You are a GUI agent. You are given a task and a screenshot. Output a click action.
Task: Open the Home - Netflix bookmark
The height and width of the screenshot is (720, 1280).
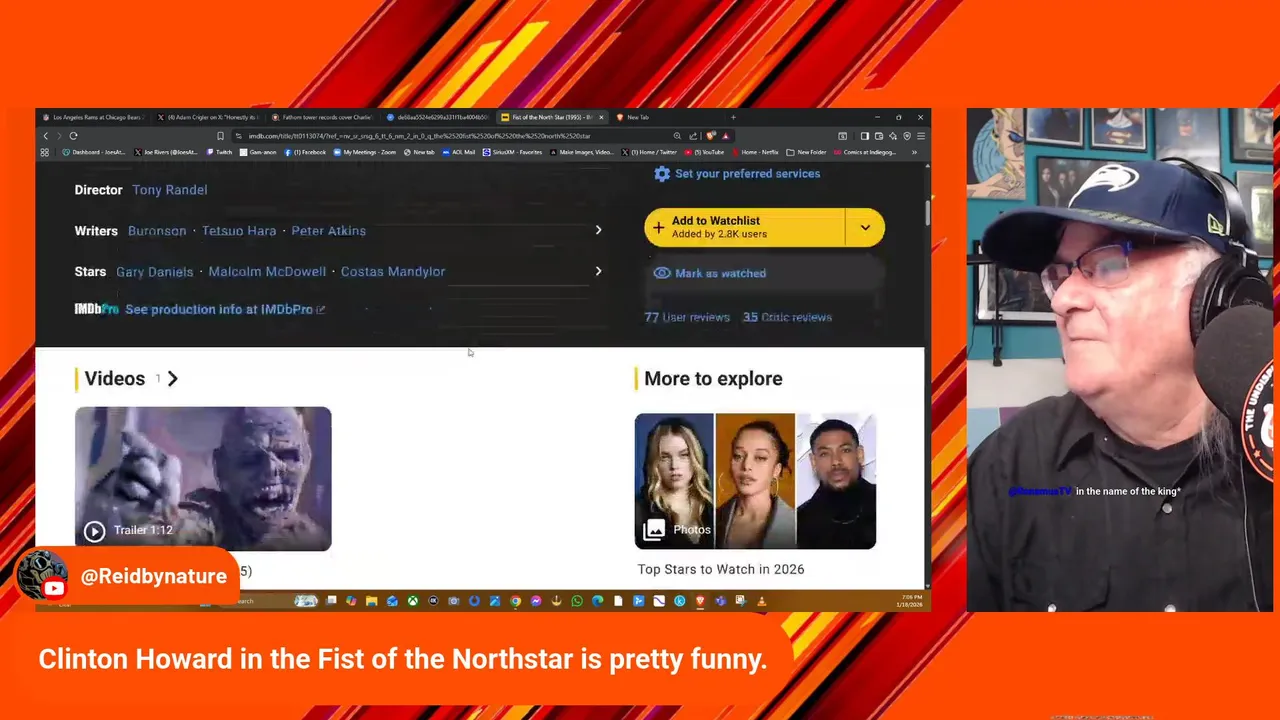pos(755,152)
